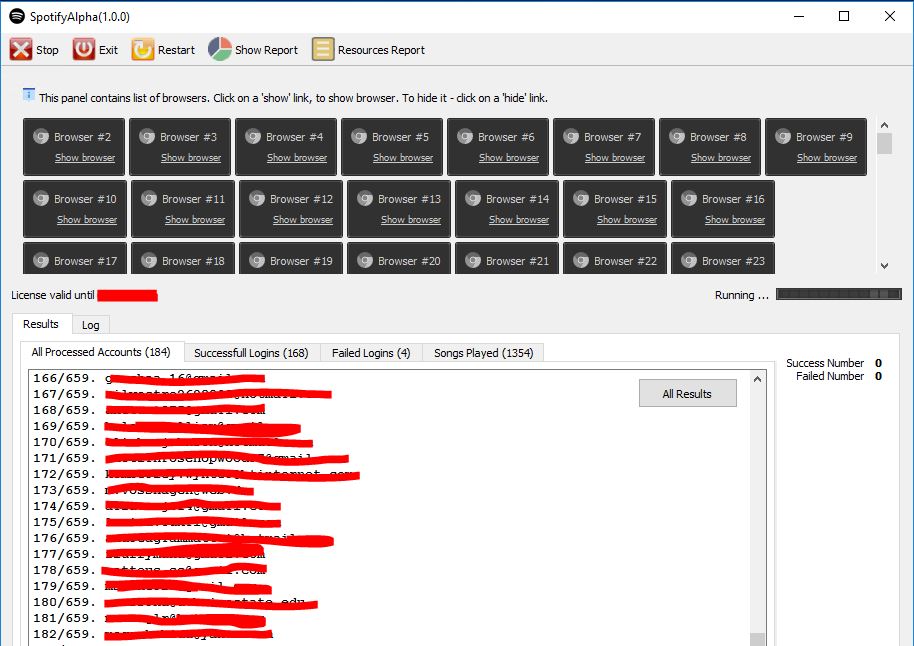Click the Chrome icon on Browser #15
The width and height of the screenshot is (914, 646).
tap(581, 198)
